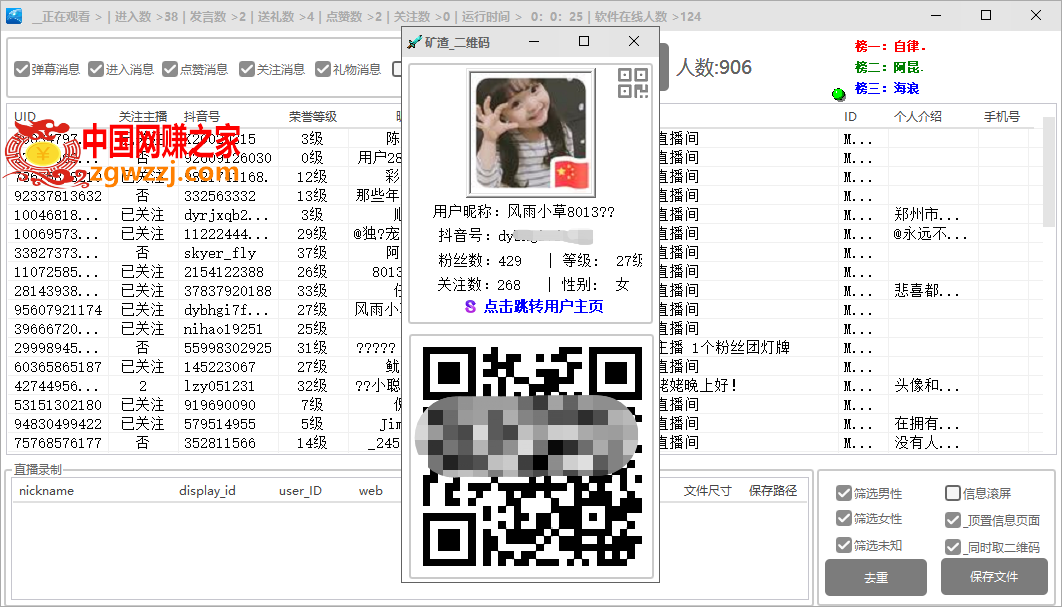Click the 抖音号 column header
1062x607 pixels.
click(202, 117)
